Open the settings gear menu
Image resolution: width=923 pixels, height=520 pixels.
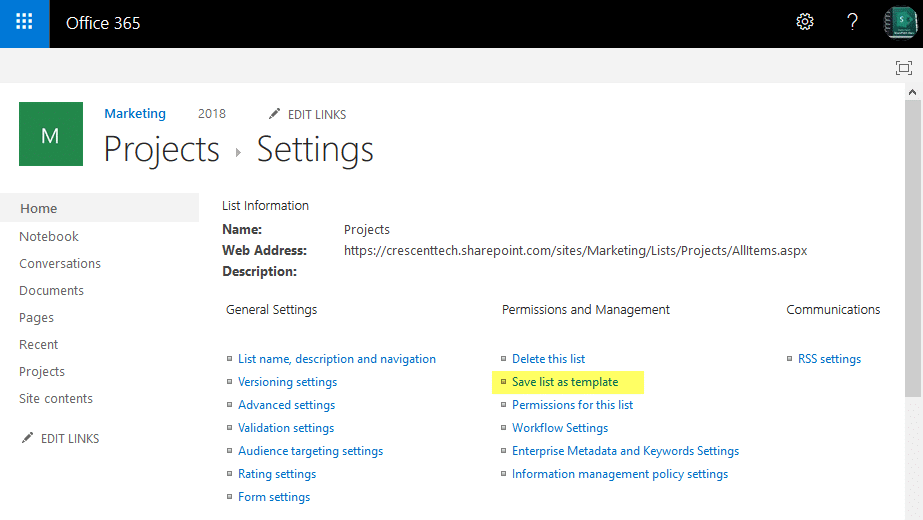[804, 23]
